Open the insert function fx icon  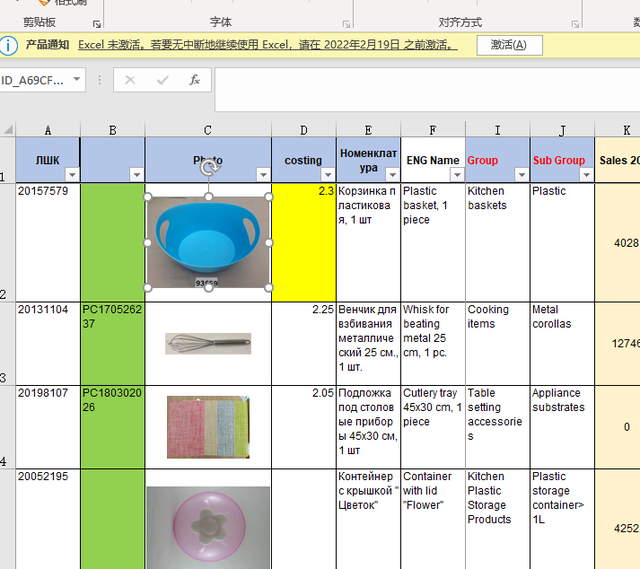point(195,80)
